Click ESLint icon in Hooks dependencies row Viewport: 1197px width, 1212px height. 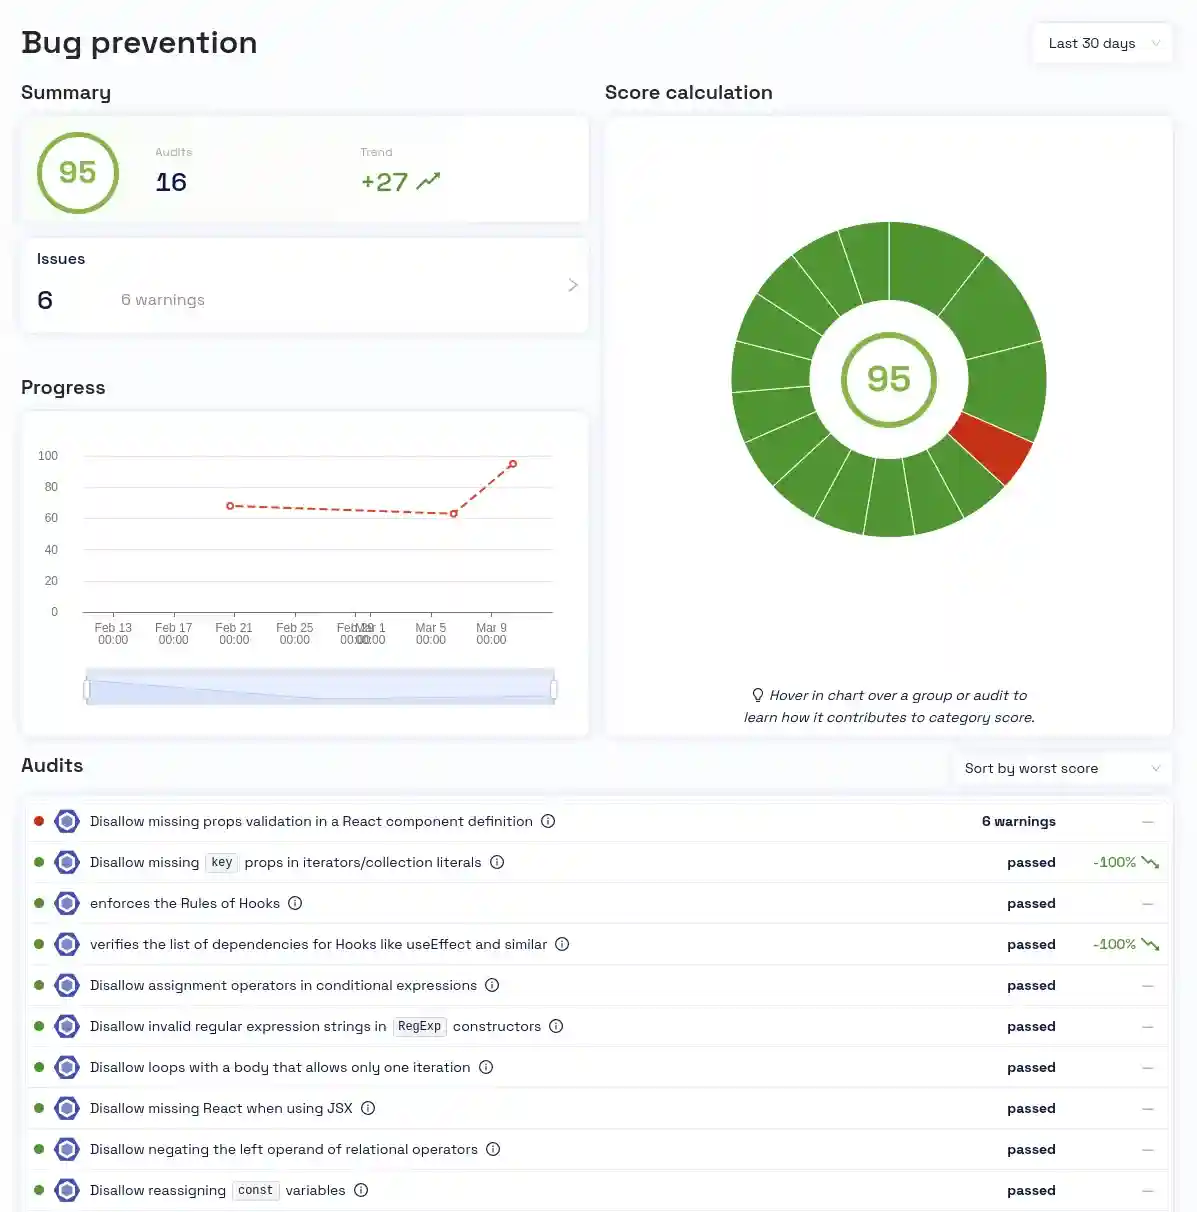[x=67, y=944]
